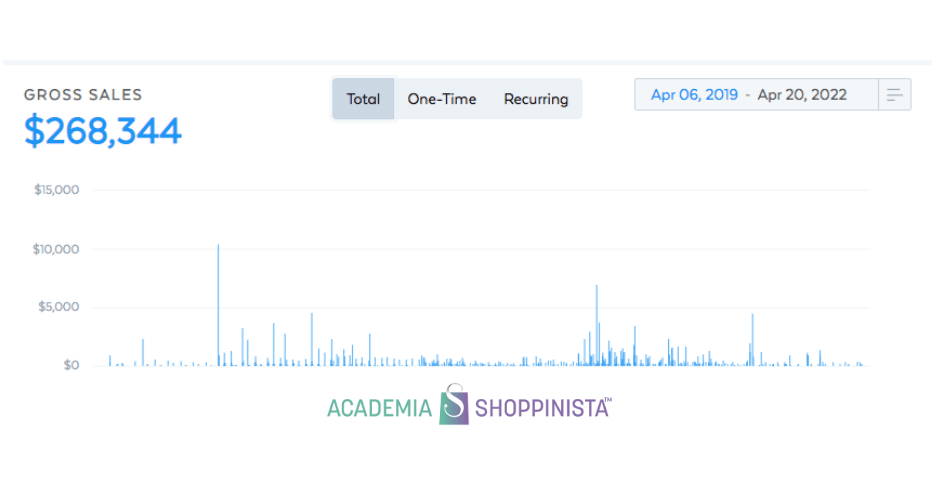This screenshot has width=940, height=485.
Task: Click the tall bar at far right of chart
Action: pyautogui.click(x=752, y=340)
